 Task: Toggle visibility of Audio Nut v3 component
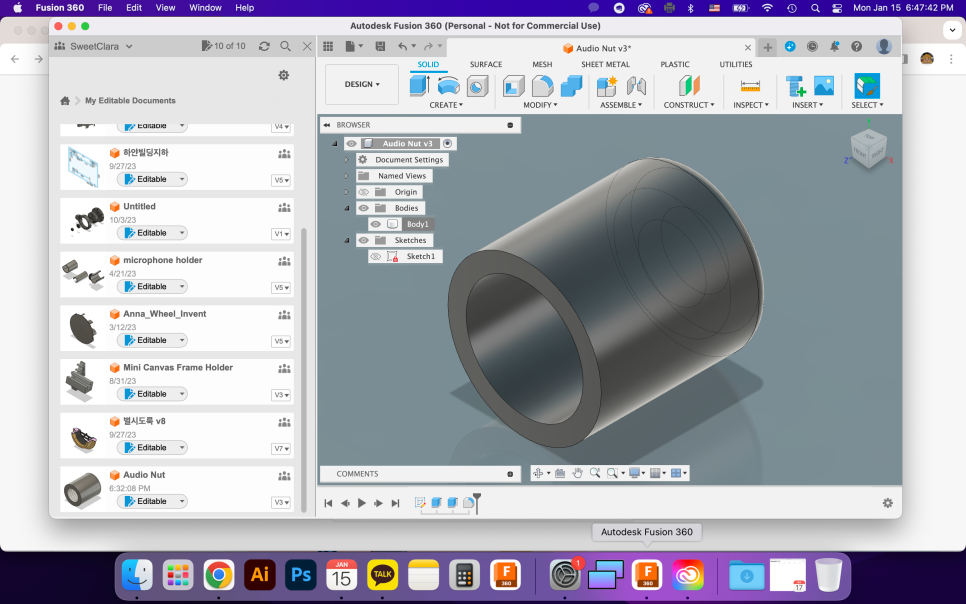click(351, 144)
